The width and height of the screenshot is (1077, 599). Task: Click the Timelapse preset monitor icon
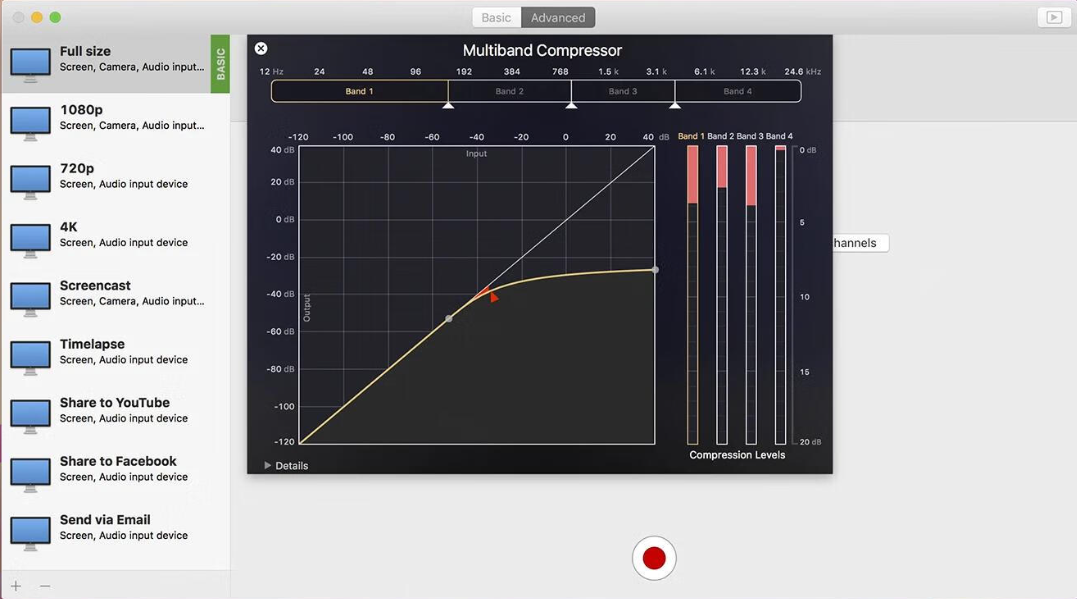[30, 357]
